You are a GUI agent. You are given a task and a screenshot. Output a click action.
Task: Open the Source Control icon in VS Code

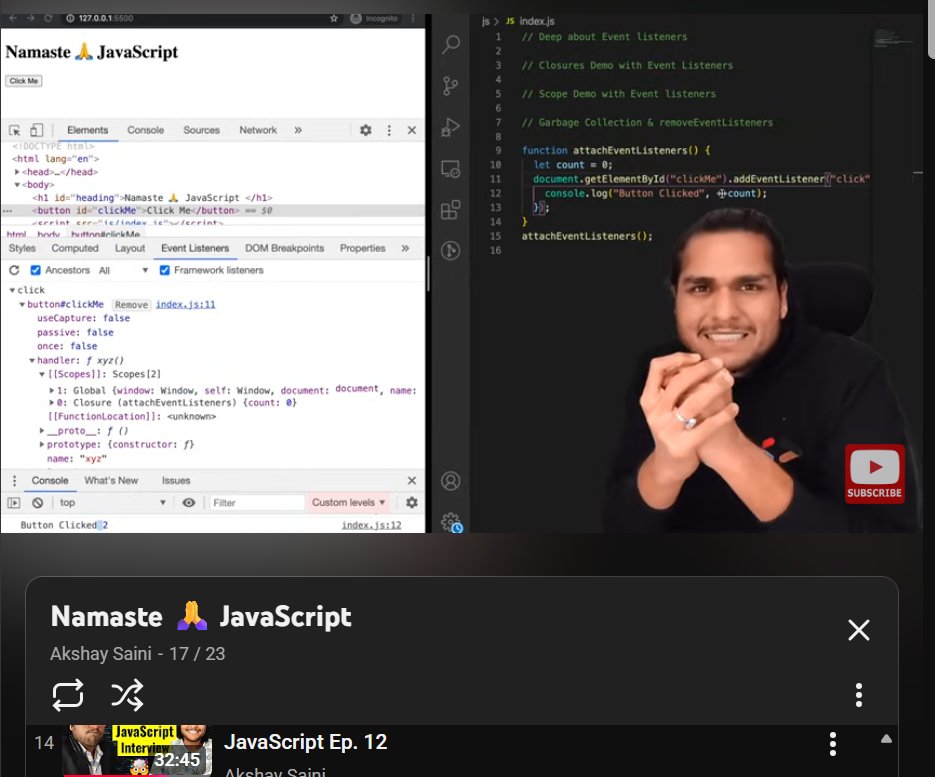pos(451,86)
